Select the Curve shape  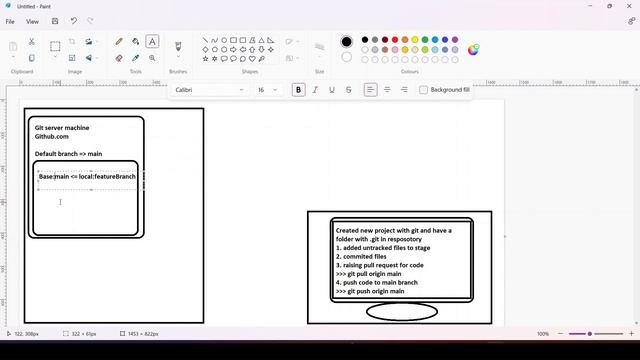coord(215,40)
